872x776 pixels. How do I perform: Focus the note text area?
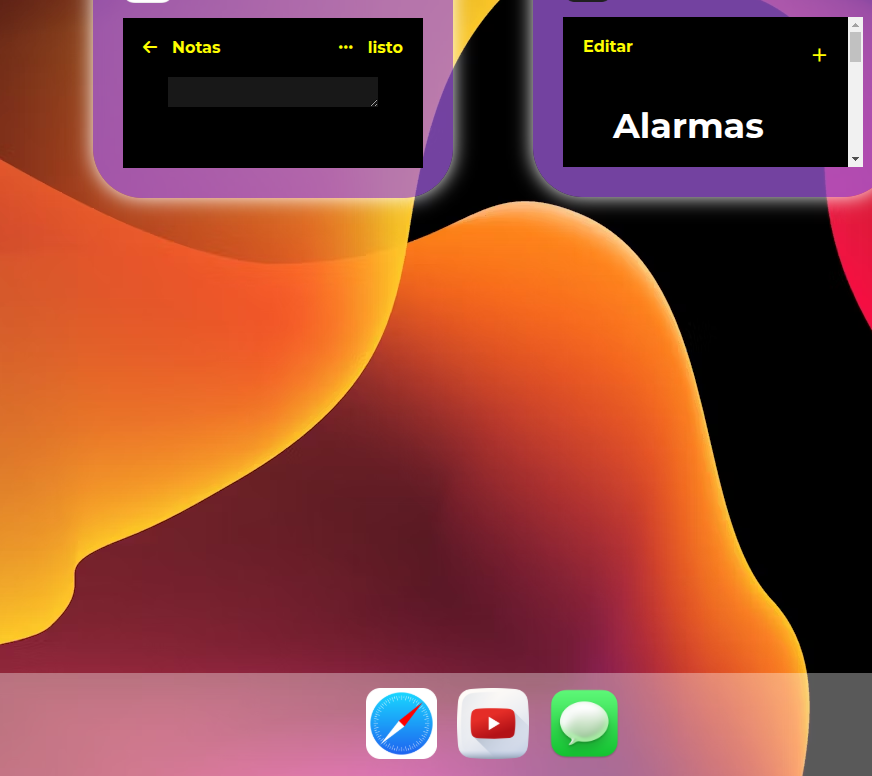click(270, 91)
